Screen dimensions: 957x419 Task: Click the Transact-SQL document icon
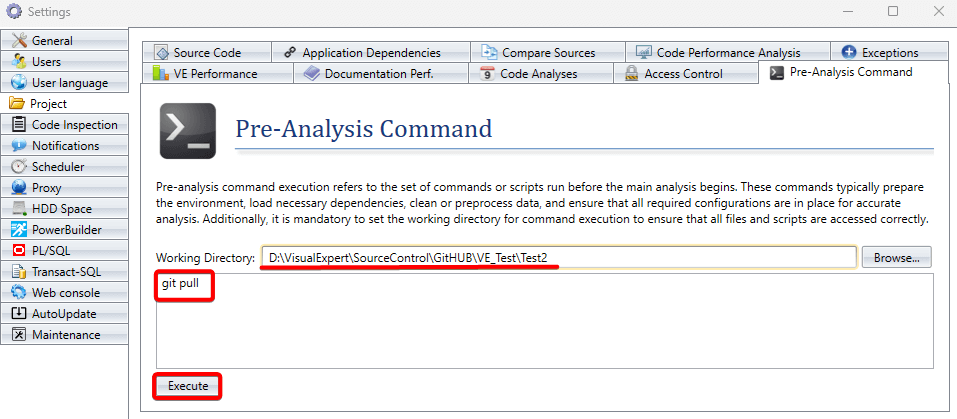[20, 272]
